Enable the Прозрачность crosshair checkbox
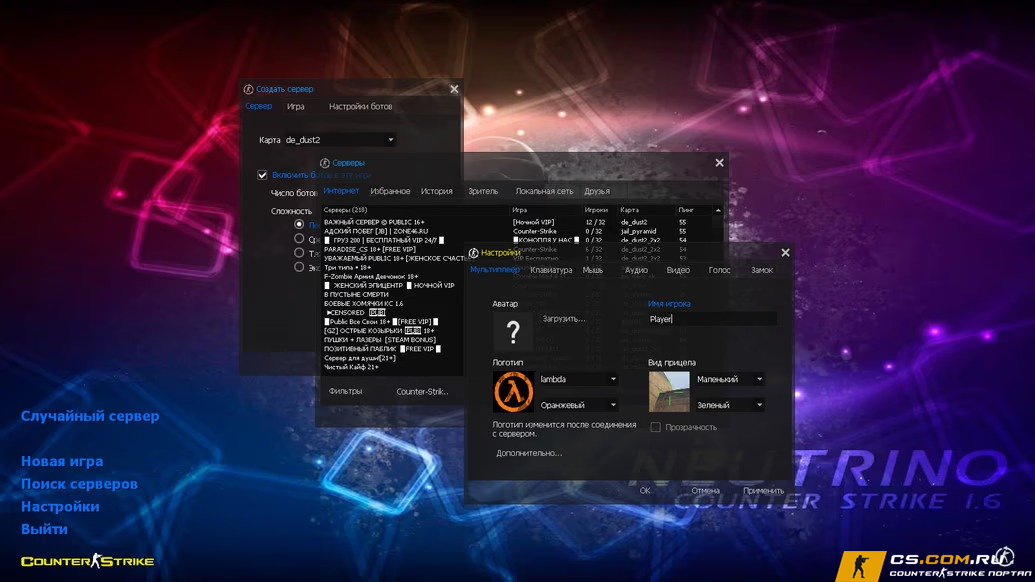Image resolution: width=1035 pixels, height=582 pixels. pos(655,427)
